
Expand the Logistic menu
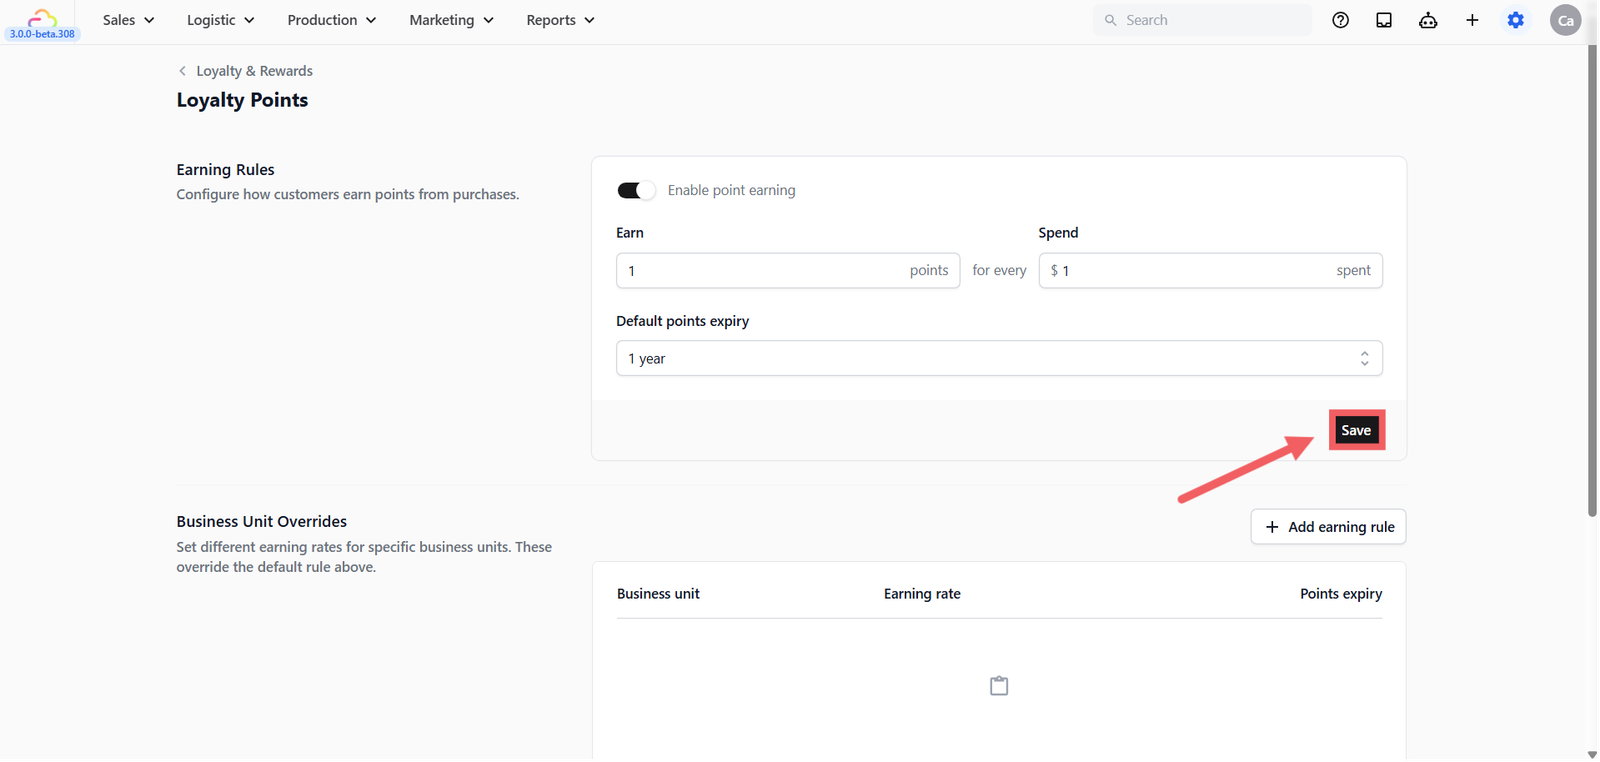(220, 20)
